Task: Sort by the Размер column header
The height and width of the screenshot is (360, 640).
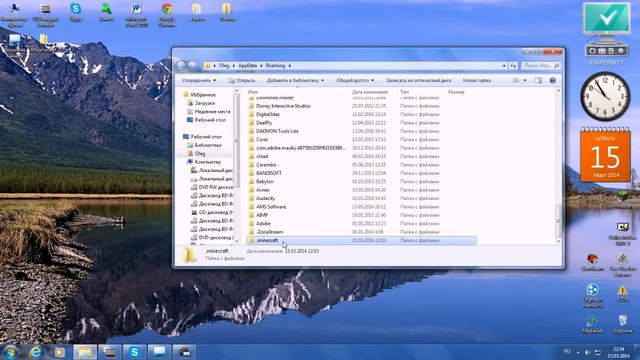Action: (x=456, y=92)
